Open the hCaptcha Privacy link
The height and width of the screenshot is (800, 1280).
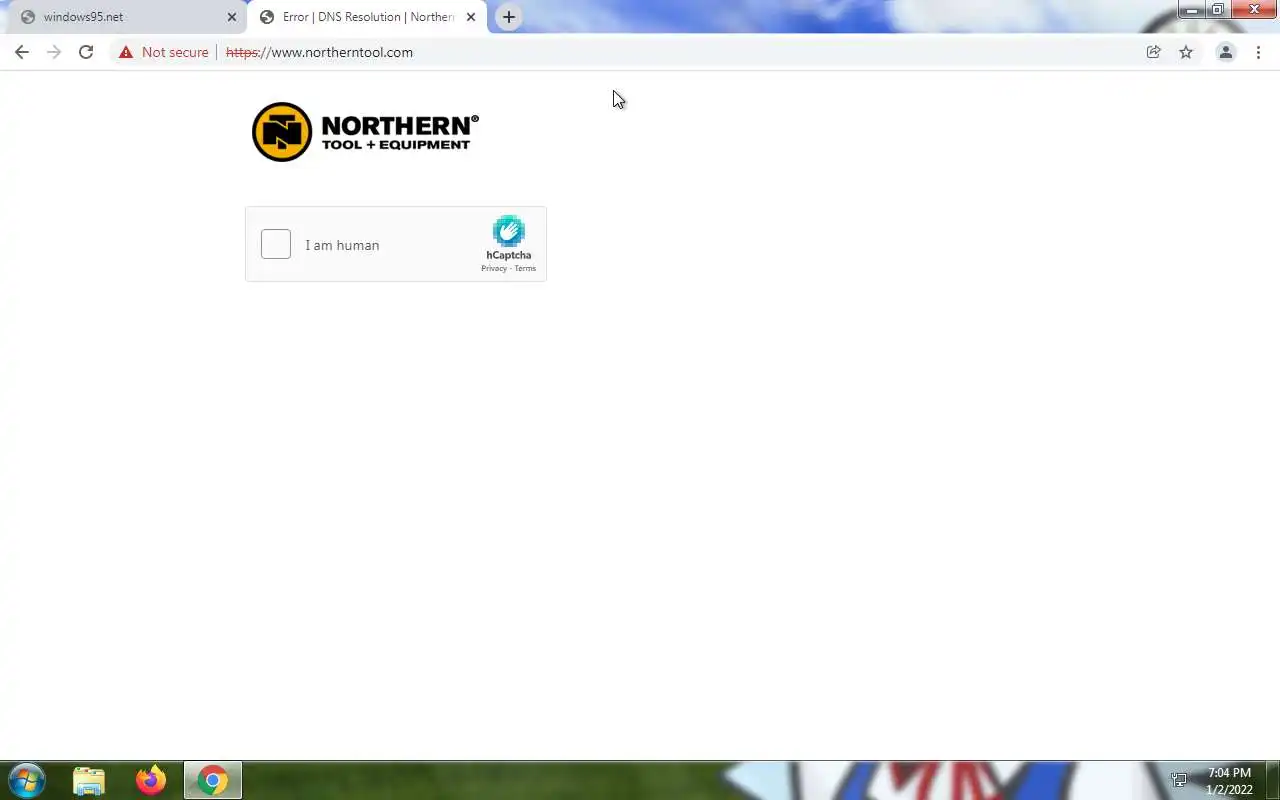point(494,268)
